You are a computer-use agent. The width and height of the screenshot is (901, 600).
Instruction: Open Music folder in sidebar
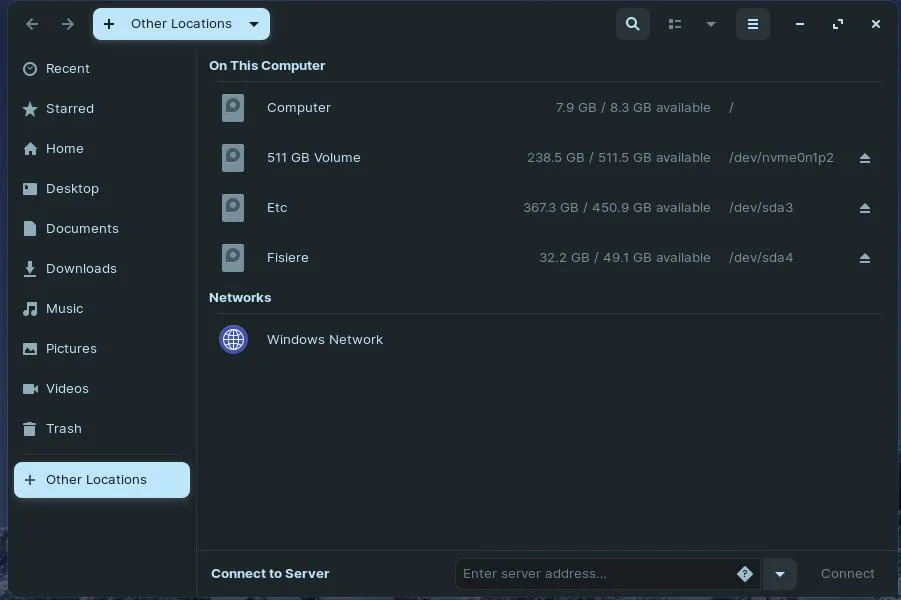click(x=102, y=309)
